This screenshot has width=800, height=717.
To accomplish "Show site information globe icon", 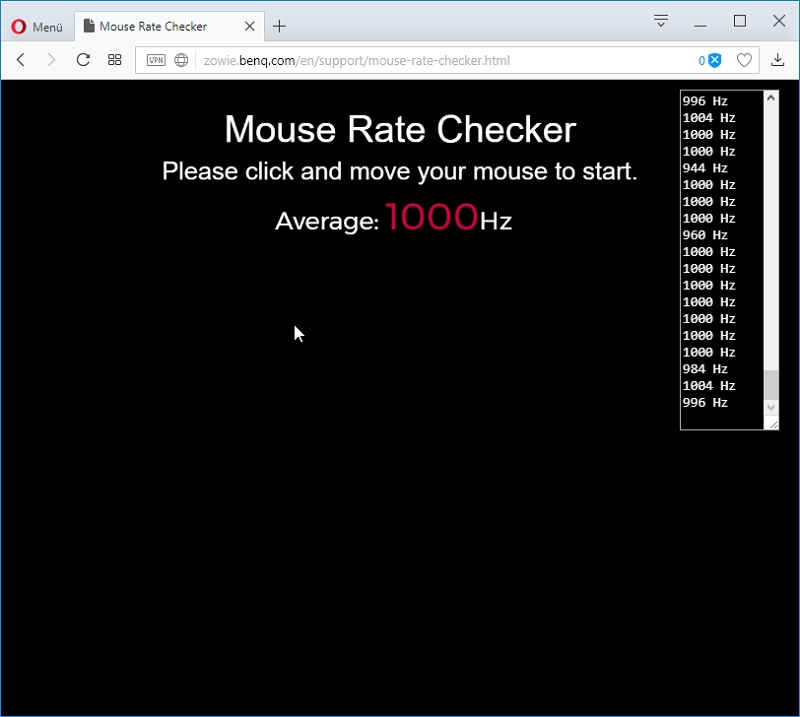I will tap(181, 60).
